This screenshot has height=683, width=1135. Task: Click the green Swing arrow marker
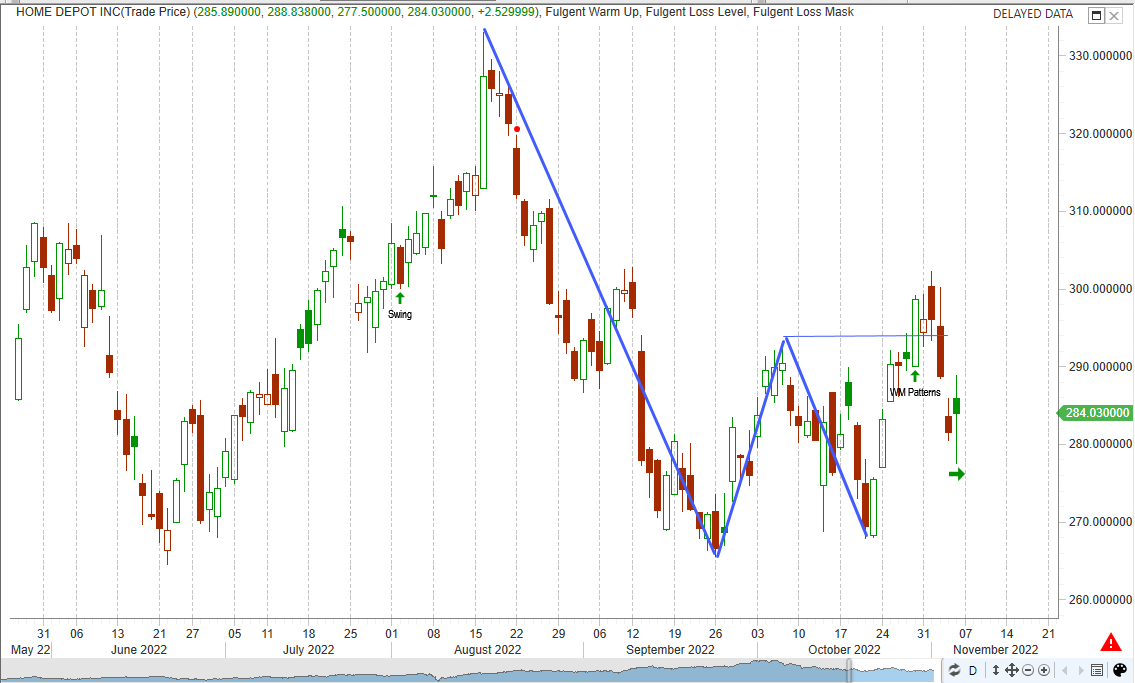(x=400, y=297)
